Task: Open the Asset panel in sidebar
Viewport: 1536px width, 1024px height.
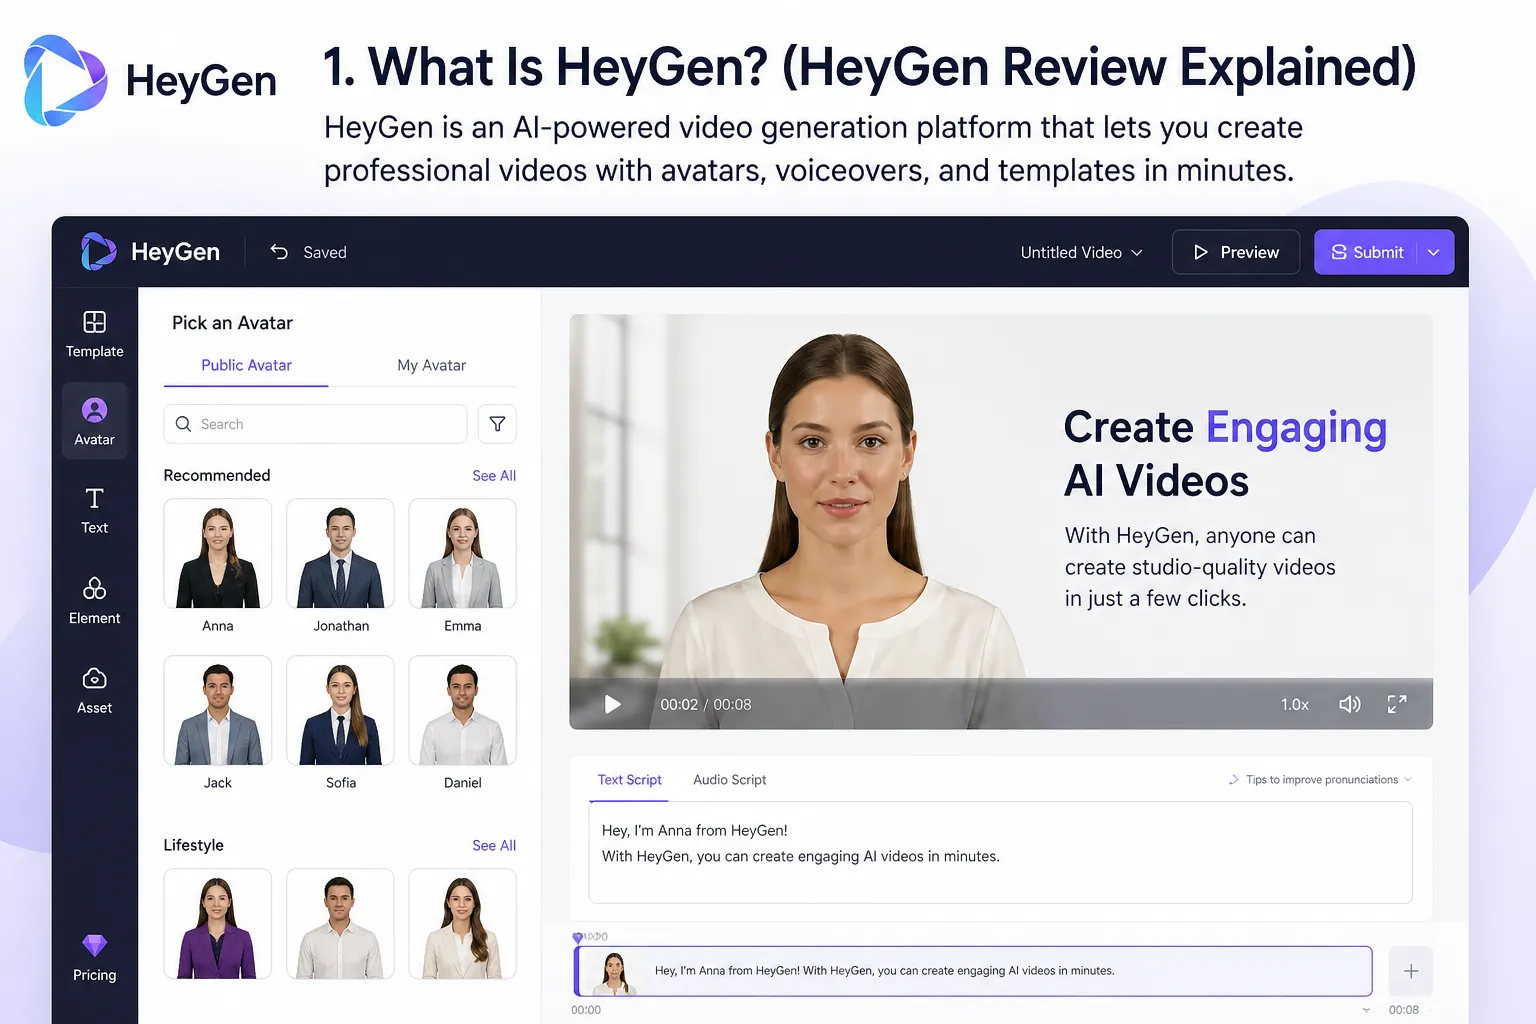Action: [x=94, y=690]
